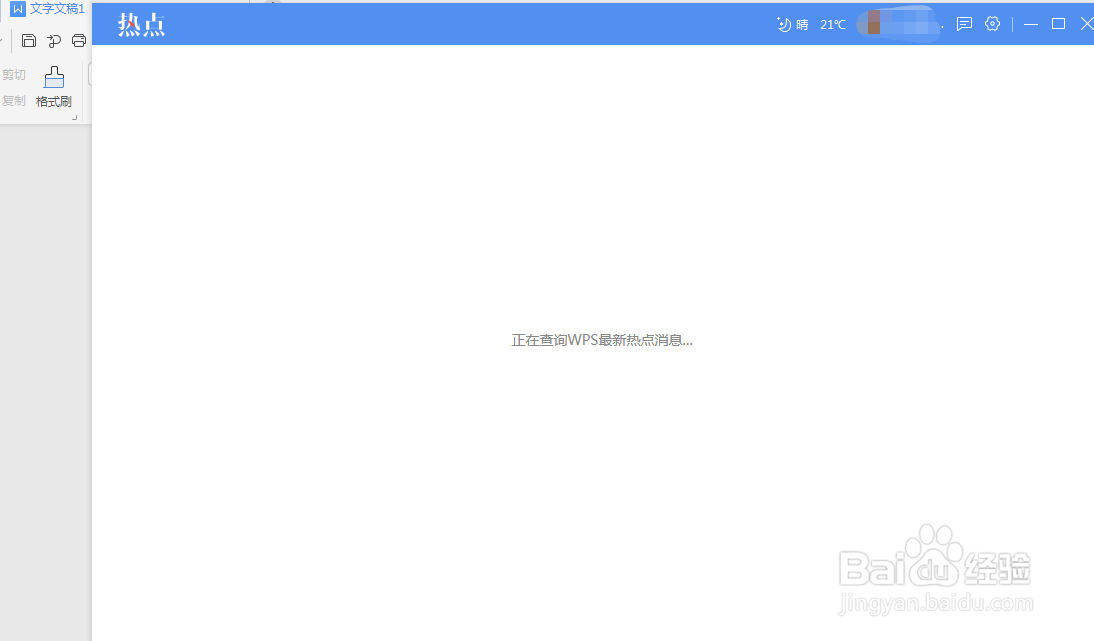Image resolution: width=1094 pixels, height=641 pixels.
Task: Click the WPS document icon on the tab
Action: coord(18,9)
